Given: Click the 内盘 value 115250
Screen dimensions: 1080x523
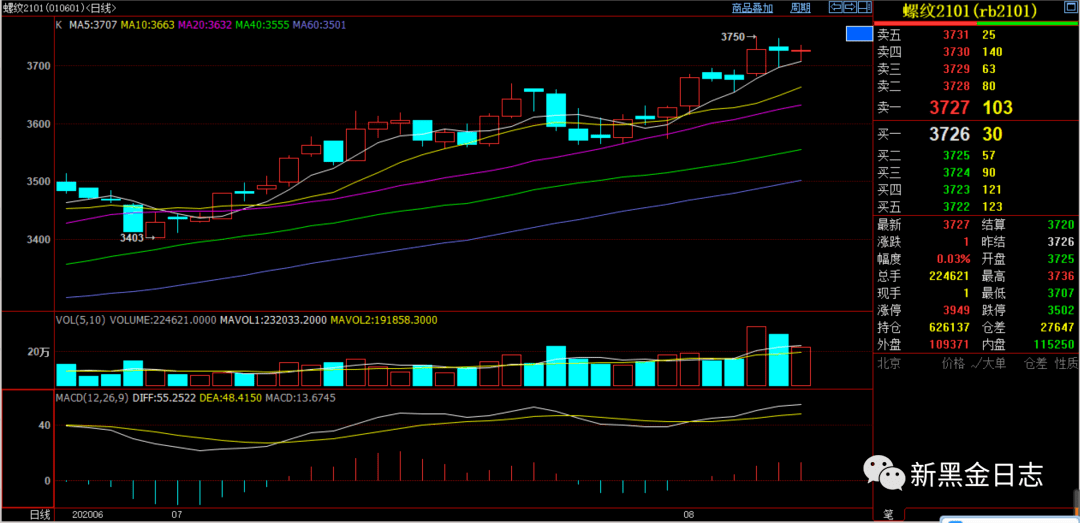Looking at the screenshot, I should [1052, 345].
